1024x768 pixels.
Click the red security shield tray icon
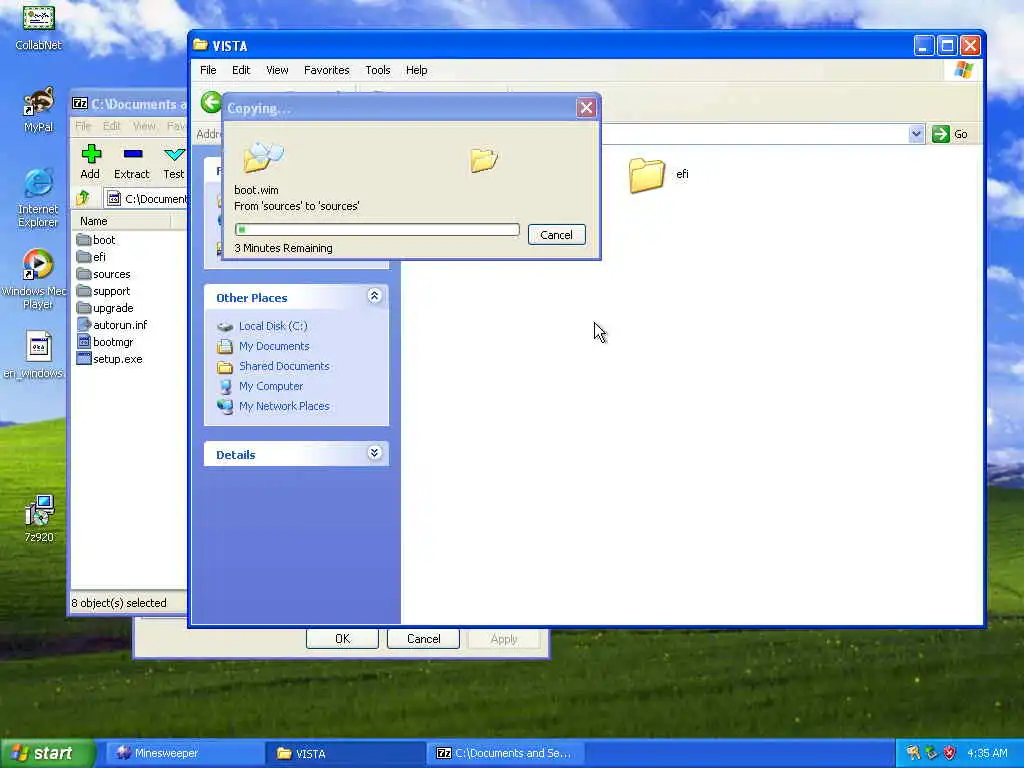click(x=950, y=753)
